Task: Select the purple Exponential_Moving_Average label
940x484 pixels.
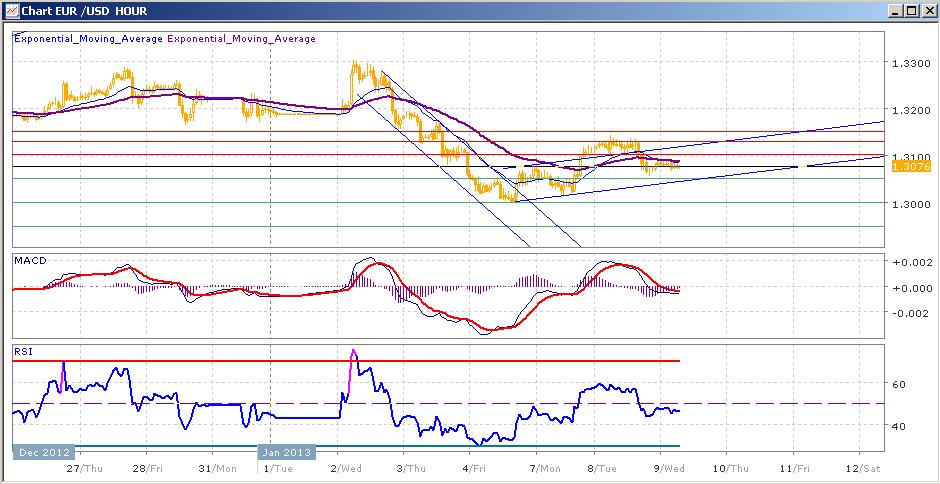Action: click(241, 39)
